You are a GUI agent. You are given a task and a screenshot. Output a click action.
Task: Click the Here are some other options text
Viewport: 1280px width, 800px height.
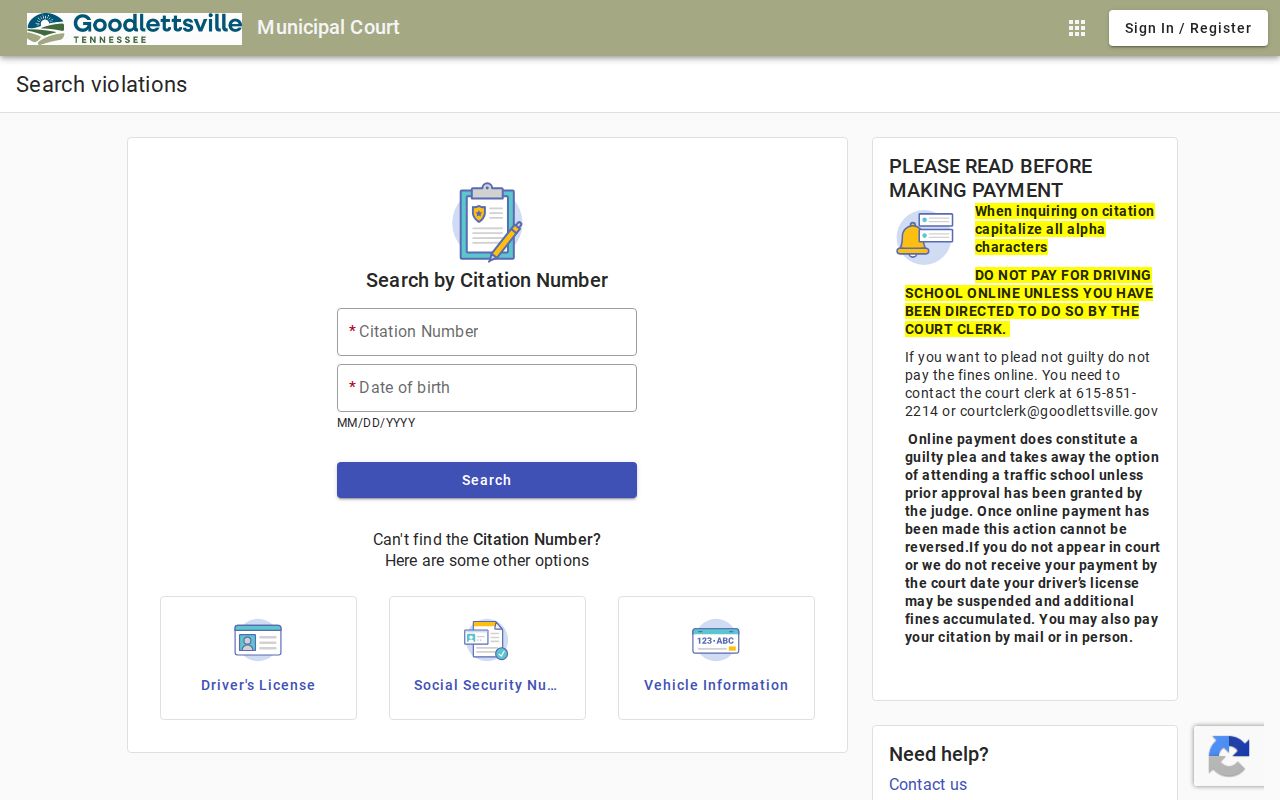click(487, 560)
